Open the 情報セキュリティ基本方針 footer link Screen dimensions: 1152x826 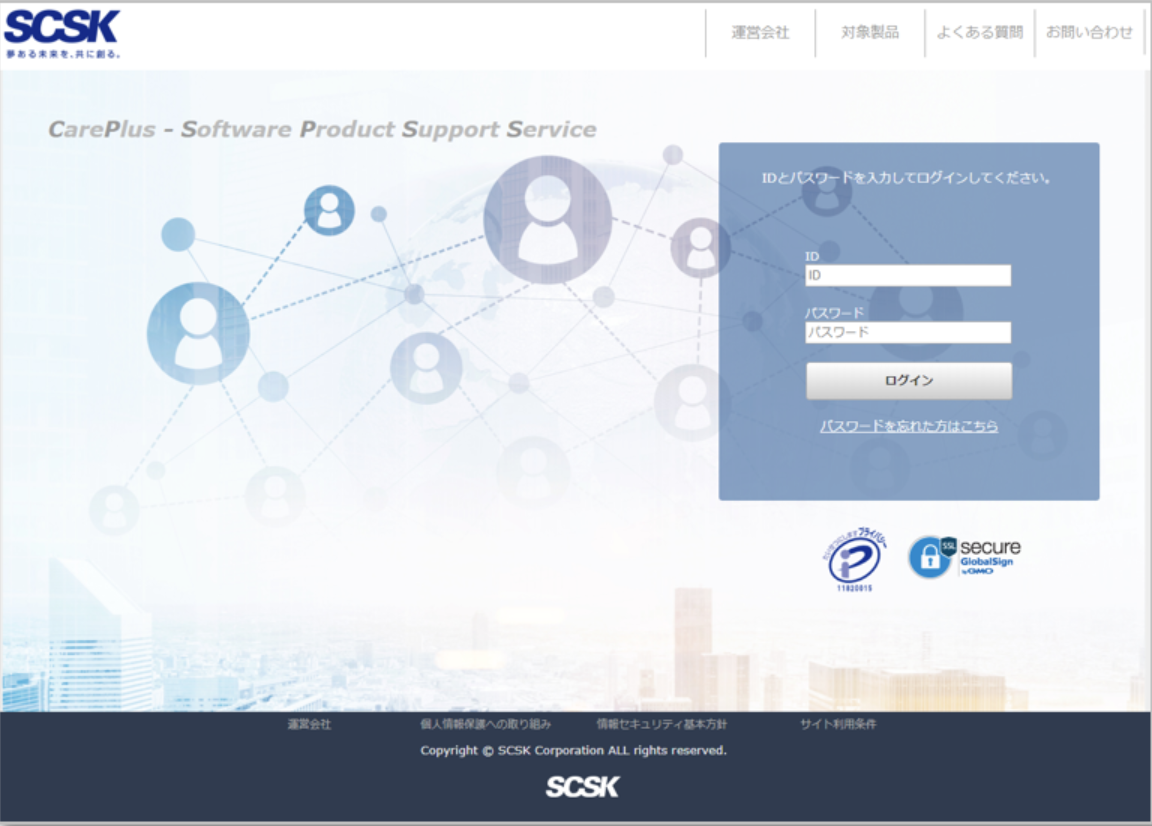pyautogui.click(x=661, y=725)
